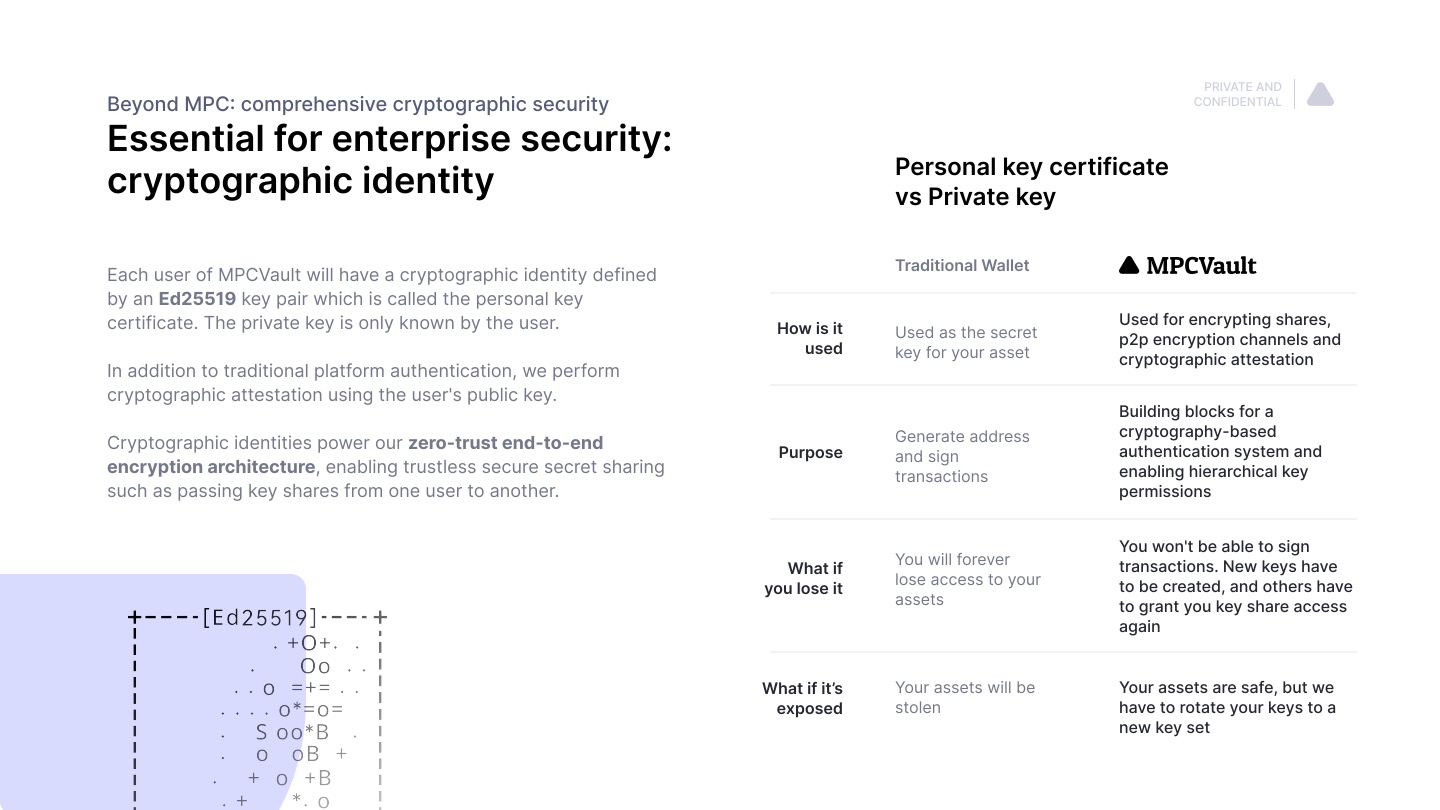Click the "Personal key certificate vs Private key" heading
Viewport: 1440px width, 810px height.
tap(1031, 181)
